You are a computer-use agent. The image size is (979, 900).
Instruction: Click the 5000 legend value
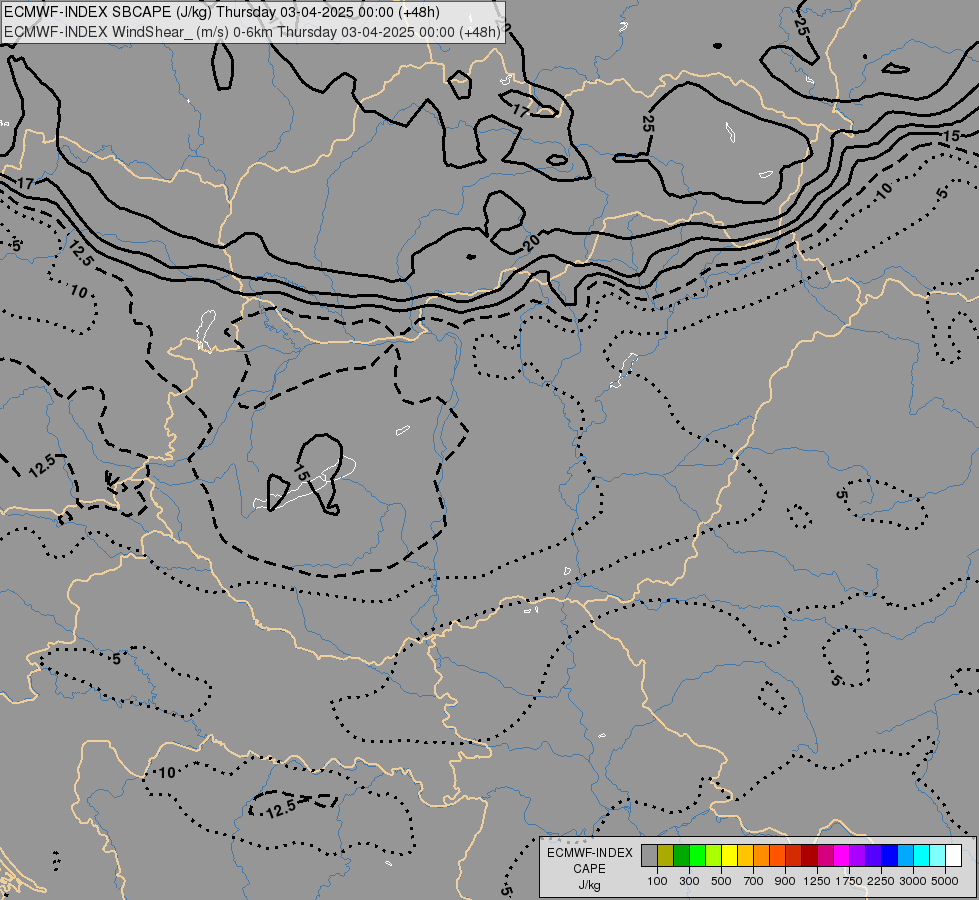tap(945, 881)
